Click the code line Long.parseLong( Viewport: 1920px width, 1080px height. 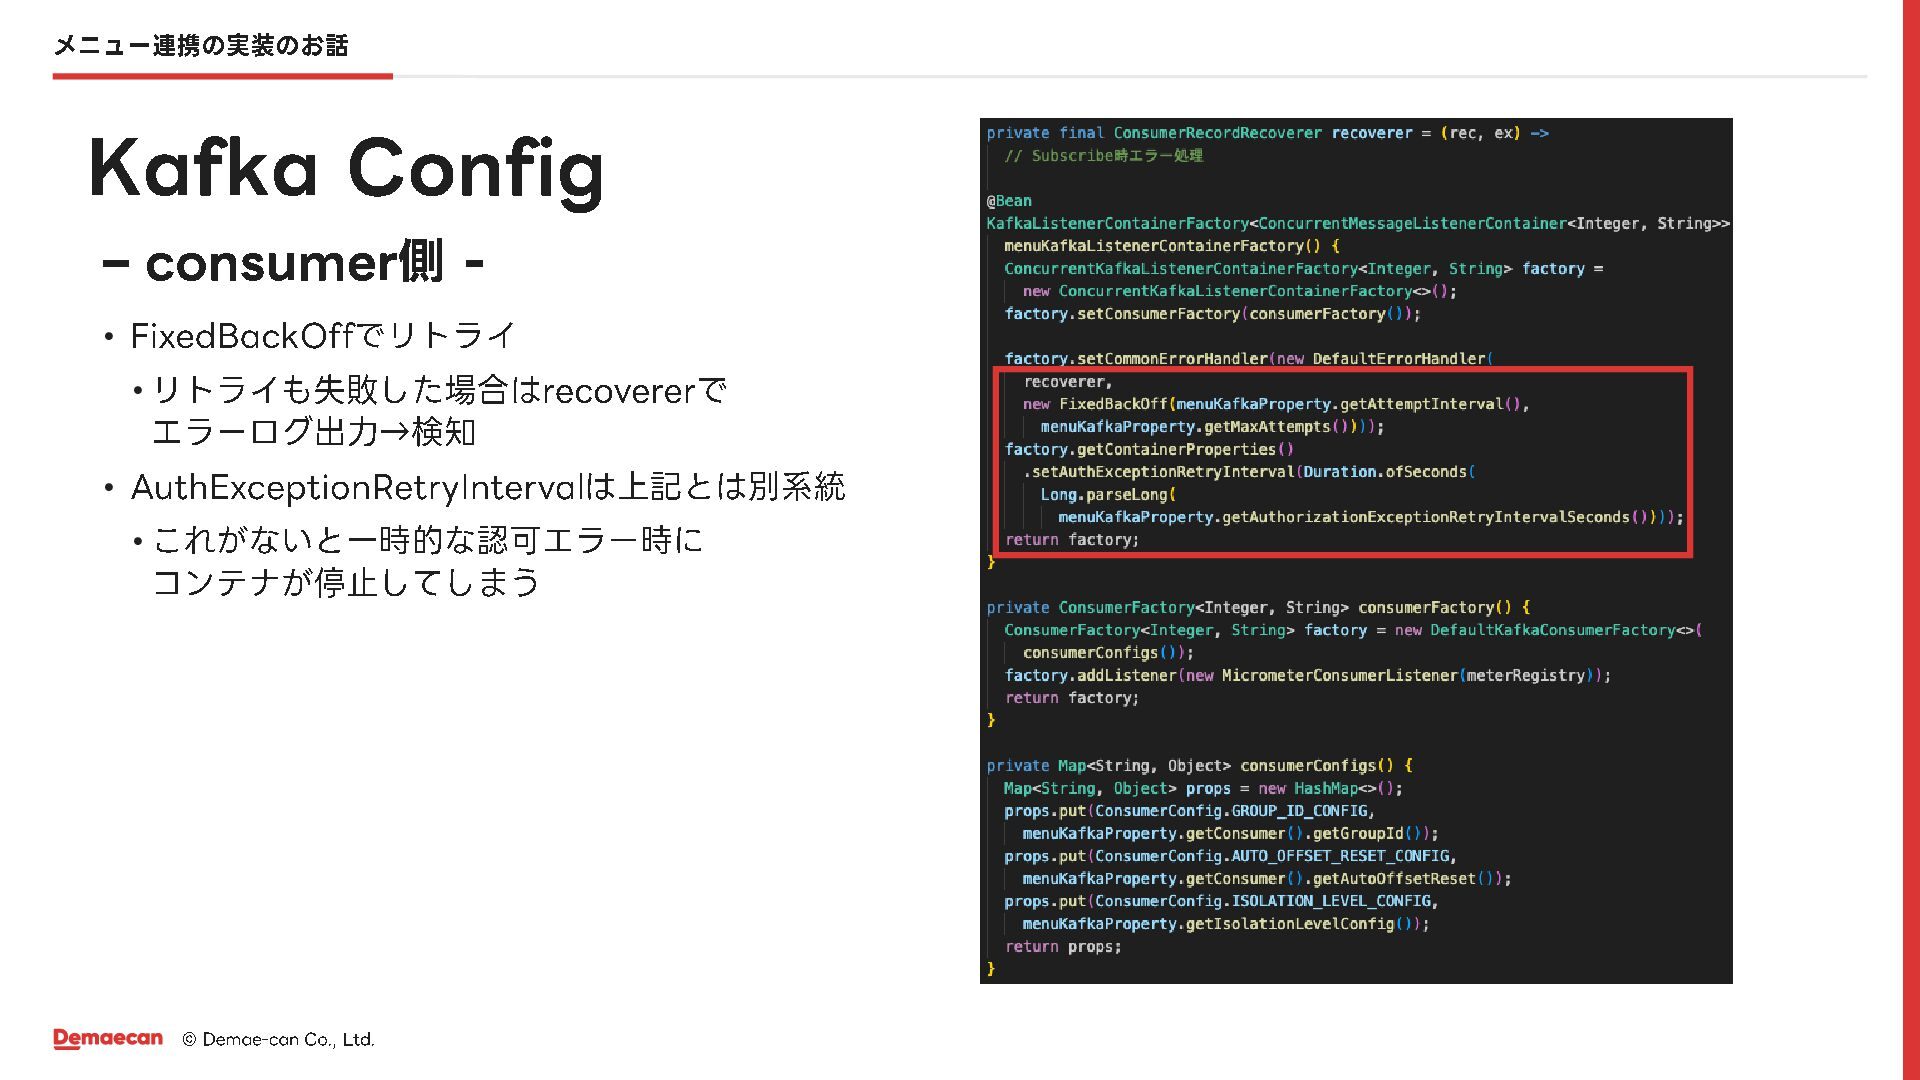(1108, 495)
